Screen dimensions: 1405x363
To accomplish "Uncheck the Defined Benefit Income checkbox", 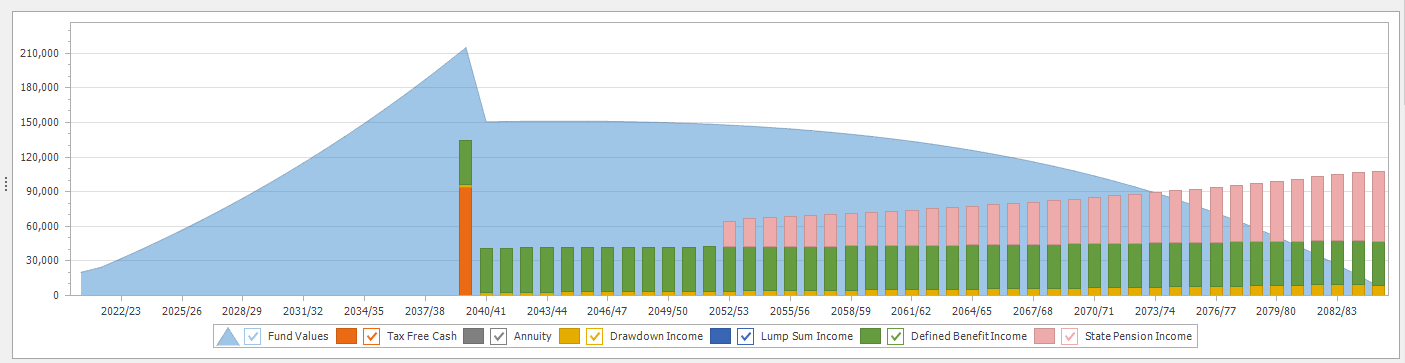I will 896,336.
